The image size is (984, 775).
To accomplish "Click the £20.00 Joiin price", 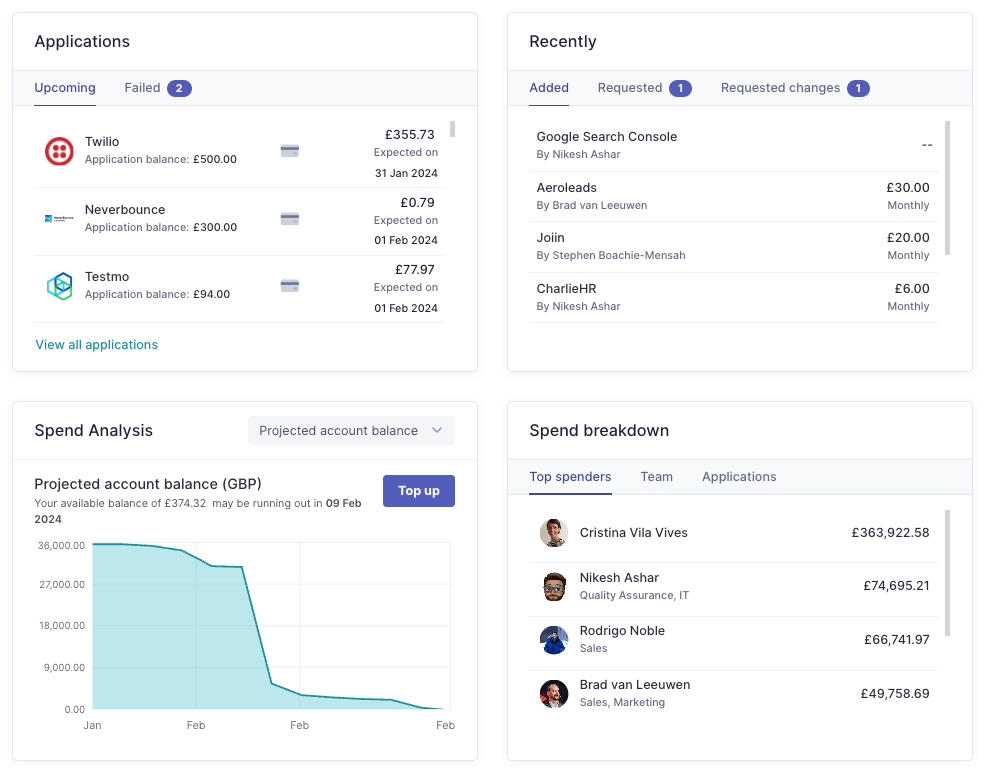I will [907, 238].
